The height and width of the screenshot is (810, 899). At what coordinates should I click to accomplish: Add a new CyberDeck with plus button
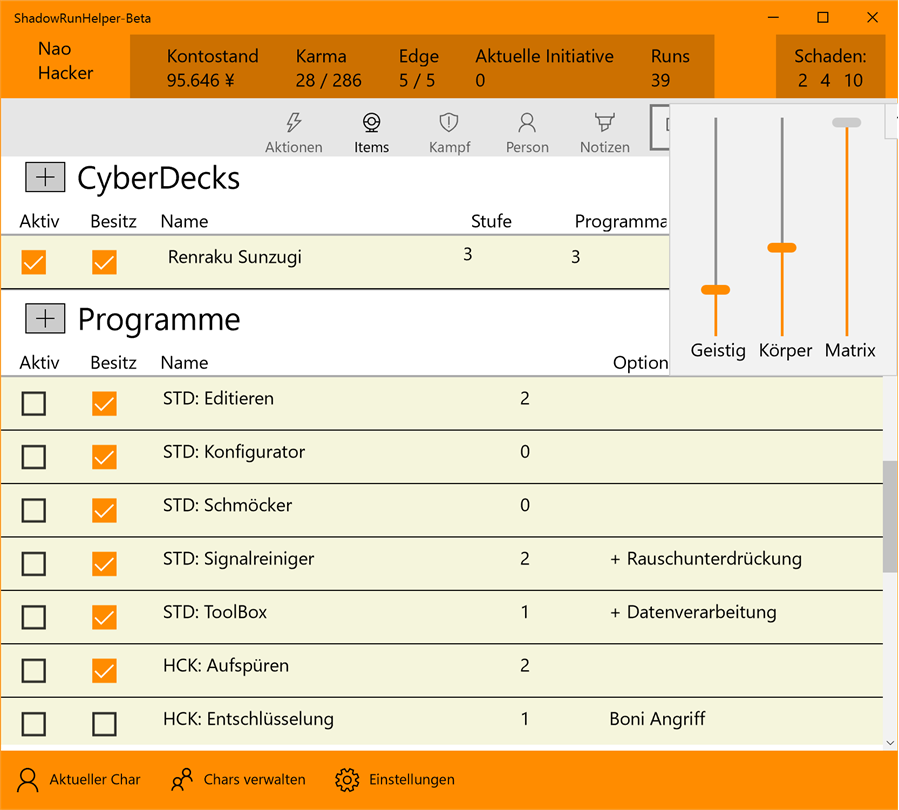(44, 177)
